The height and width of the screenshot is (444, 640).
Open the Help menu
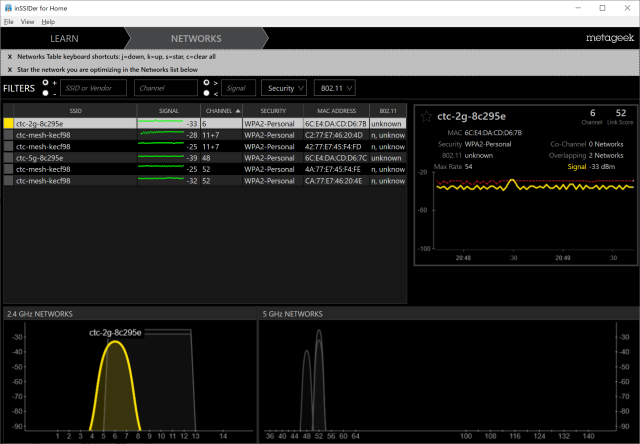[48, 22]
